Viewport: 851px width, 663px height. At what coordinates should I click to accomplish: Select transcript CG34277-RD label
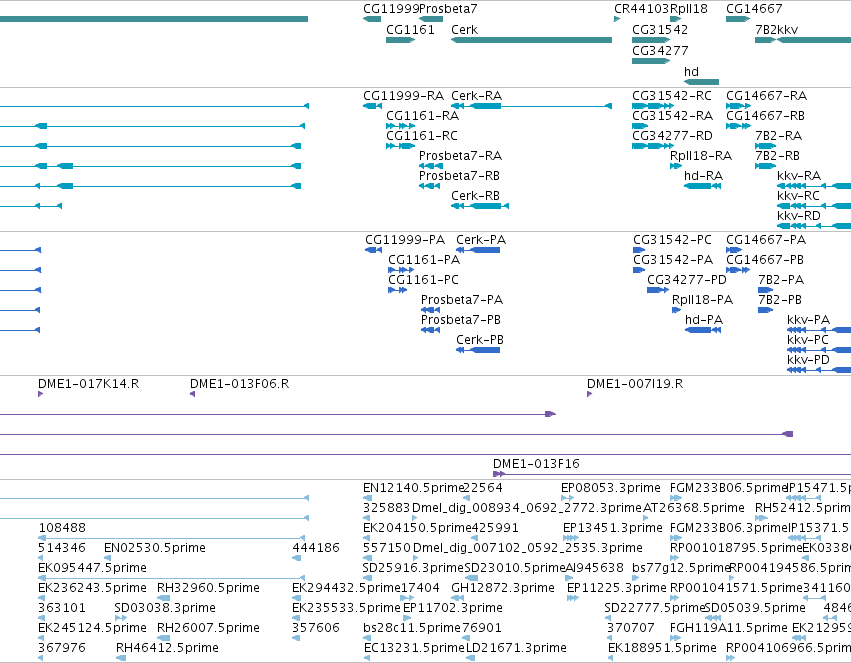(672, 136)
